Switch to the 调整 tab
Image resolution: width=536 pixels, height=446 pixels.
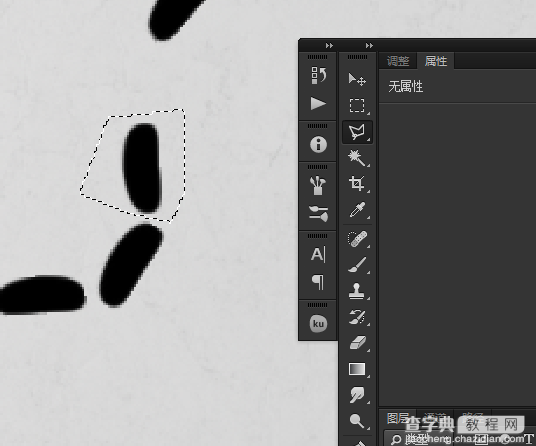(398, 62)
